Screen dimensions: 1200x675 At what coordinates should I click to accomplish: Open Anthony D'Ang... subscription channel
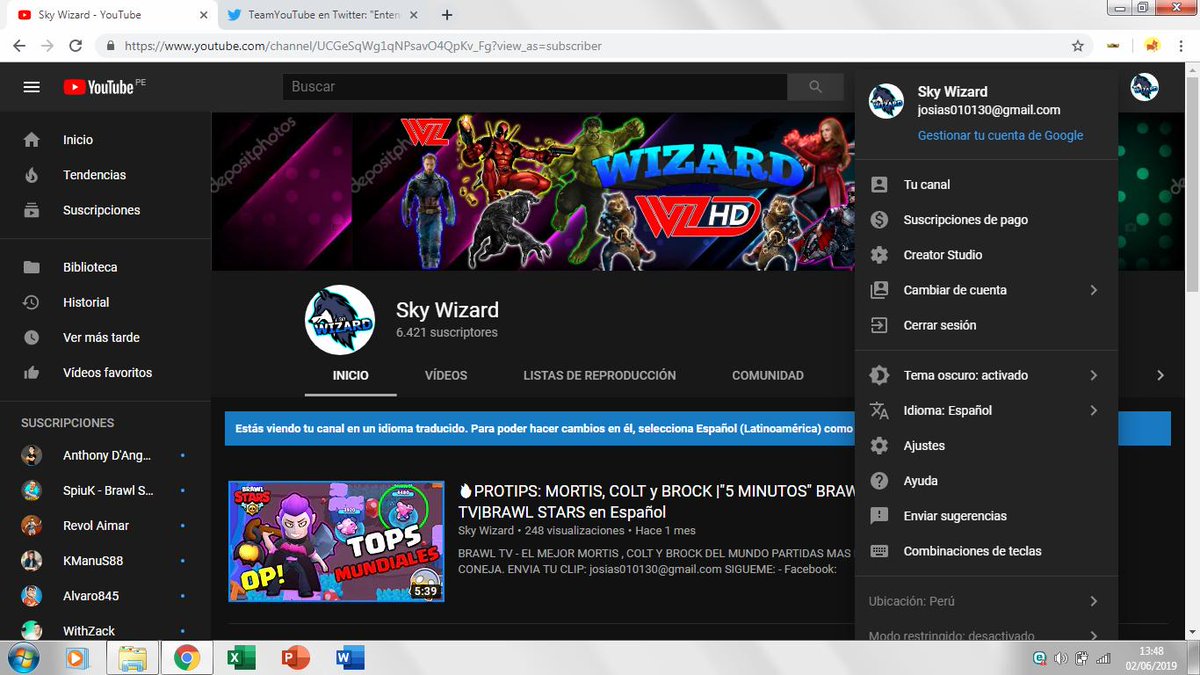107,455
